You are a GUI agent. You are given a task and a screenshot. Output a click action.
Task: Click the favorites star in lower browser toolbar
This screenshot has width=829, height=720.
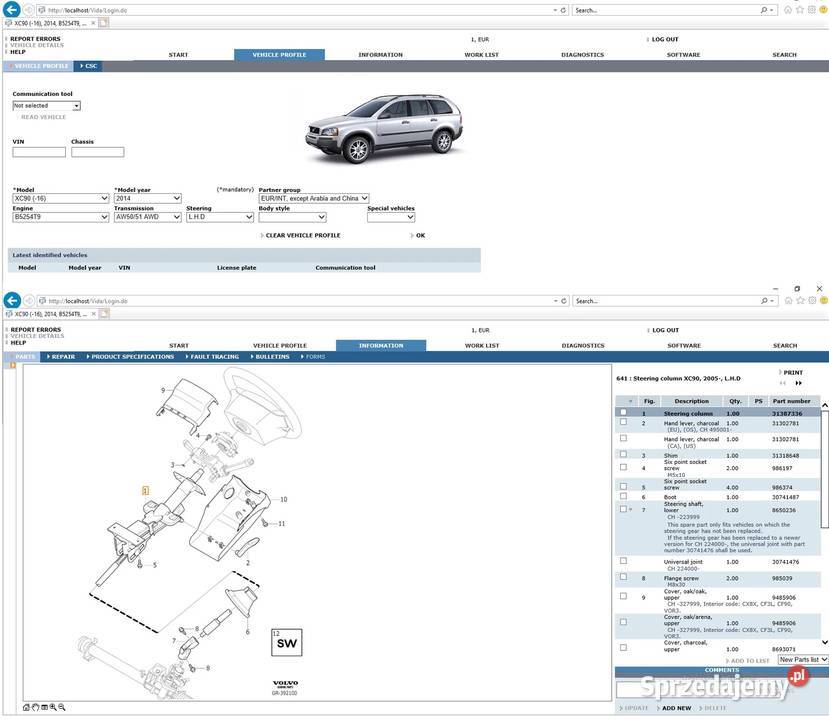point(800,300)
